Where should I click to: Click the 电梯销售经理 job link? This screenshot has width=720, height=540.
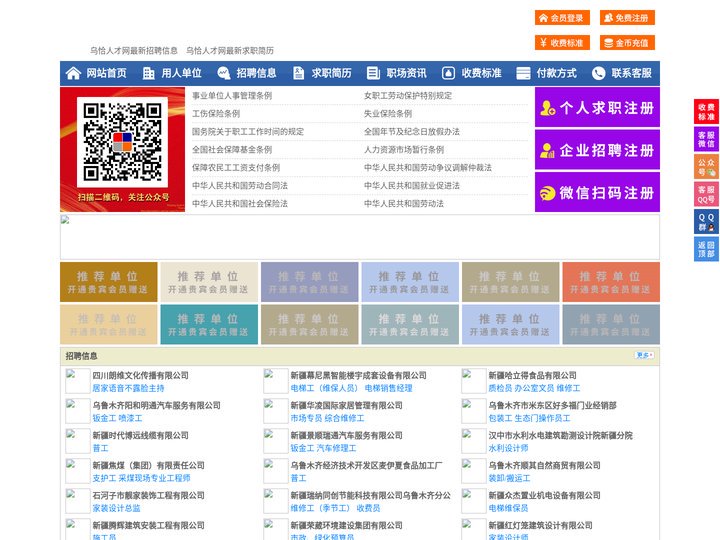coord(388,388)
